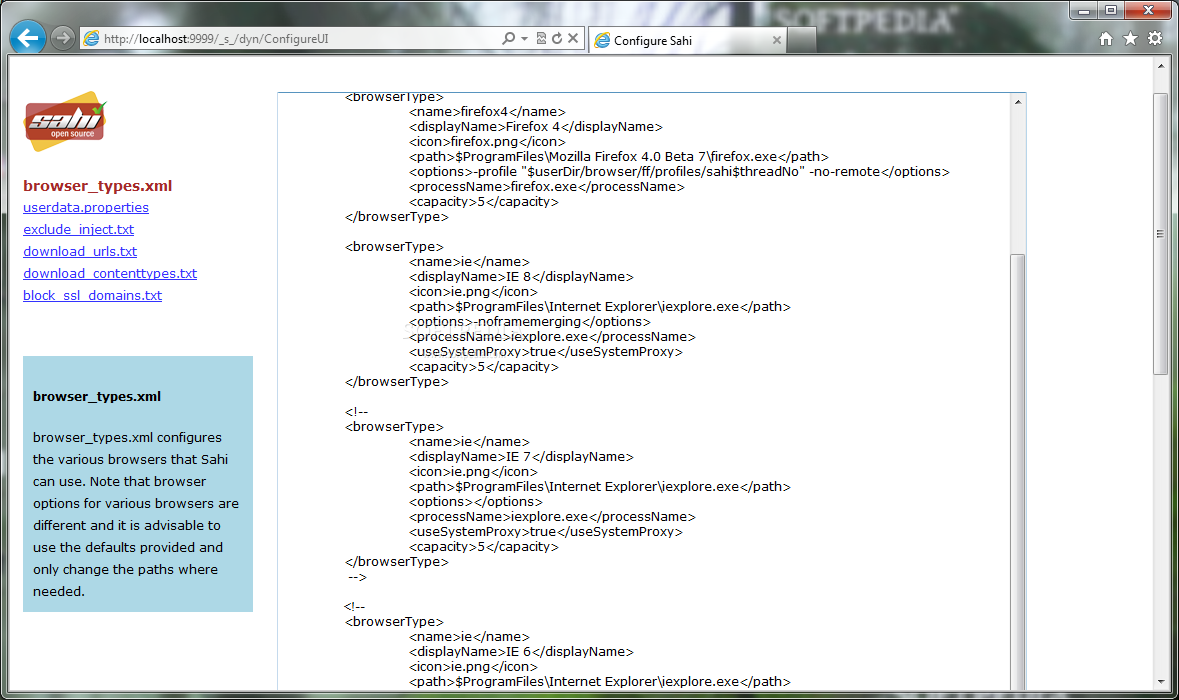Click the text area scroll up arrow

click(1018, 102)
